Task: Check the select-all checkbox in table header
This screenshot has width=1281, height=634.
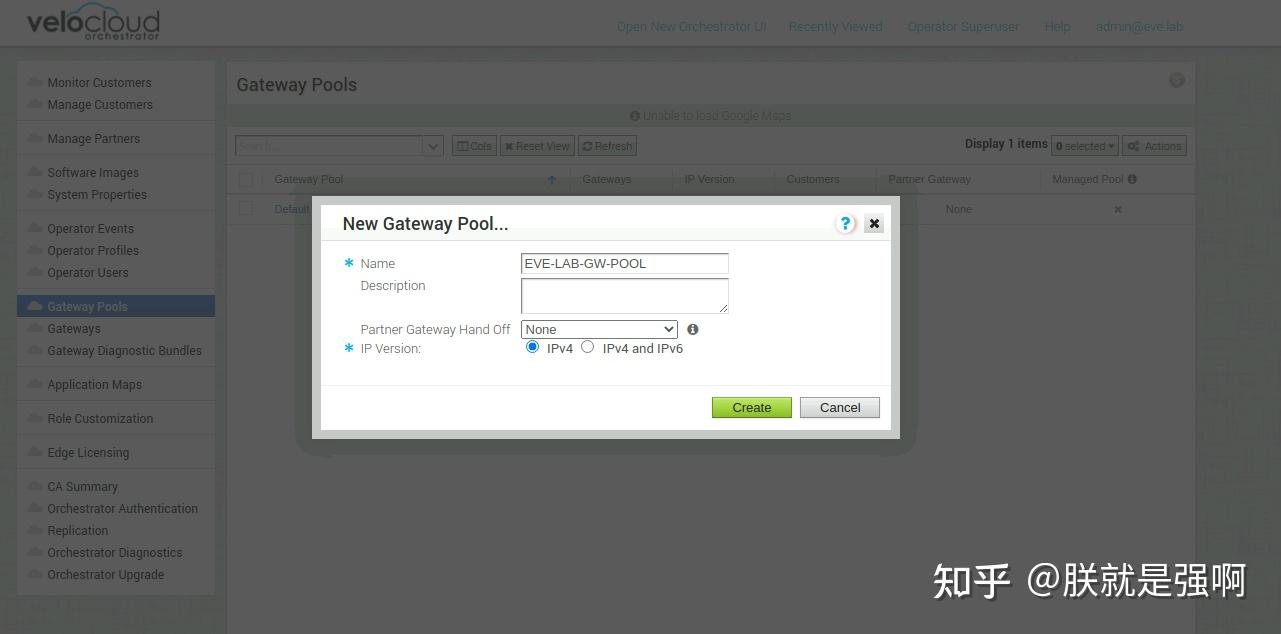Action: [x=246, y=179]
